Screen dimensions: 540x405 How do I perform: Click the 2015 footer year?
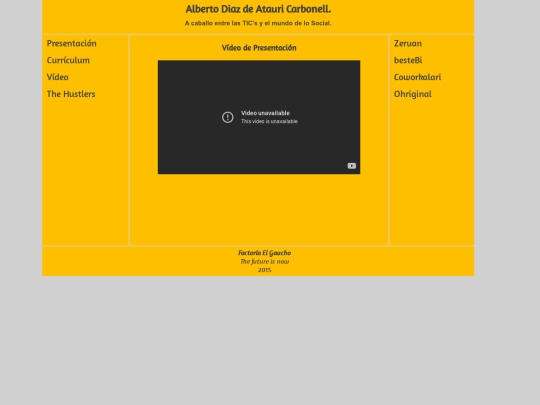[264, 270]
